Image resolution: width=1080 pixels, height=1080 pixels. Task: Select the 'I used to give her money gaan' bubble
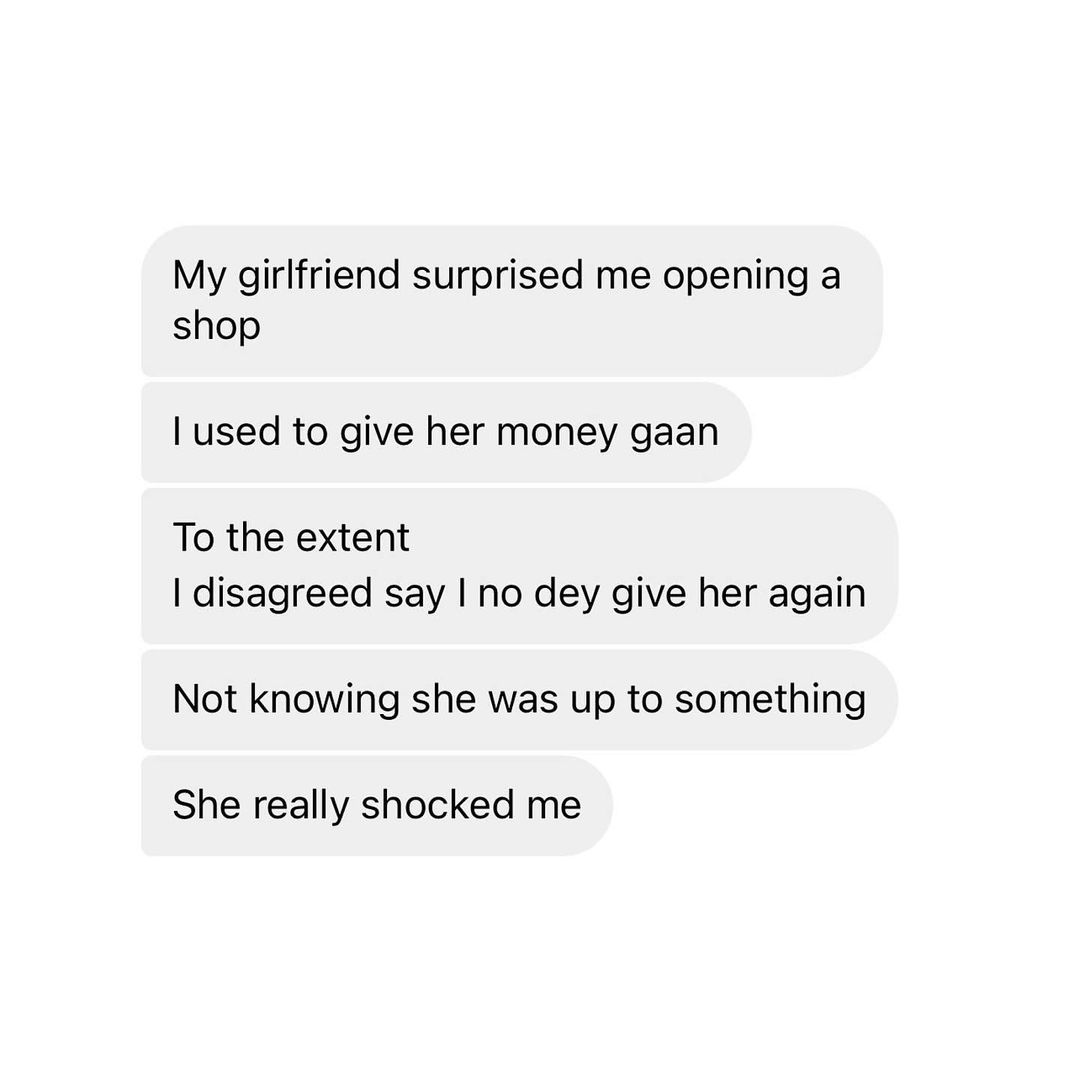(x=446, y=433)
